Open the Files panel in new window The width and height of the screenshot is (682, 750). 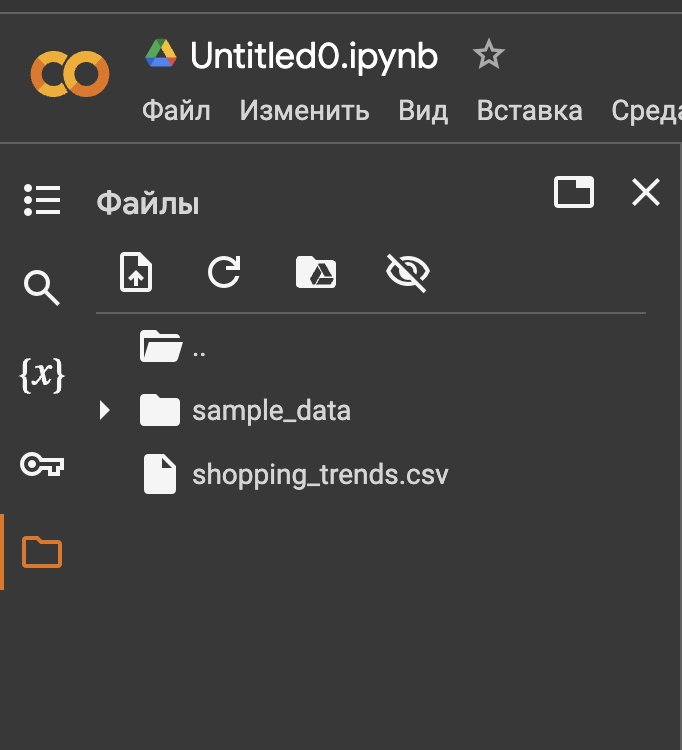574,192
